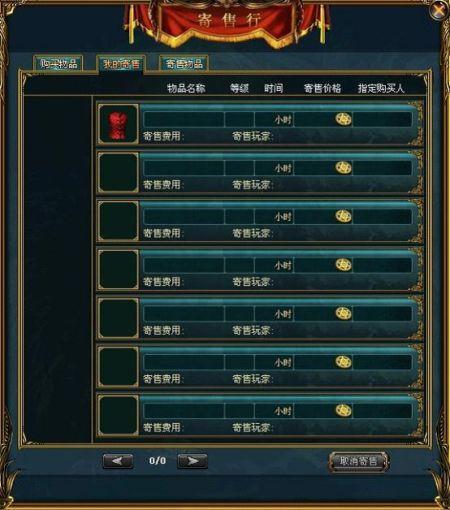Go to next page with right arrow
The height and width of the screenshot is (510, 450).
[192, 461]
